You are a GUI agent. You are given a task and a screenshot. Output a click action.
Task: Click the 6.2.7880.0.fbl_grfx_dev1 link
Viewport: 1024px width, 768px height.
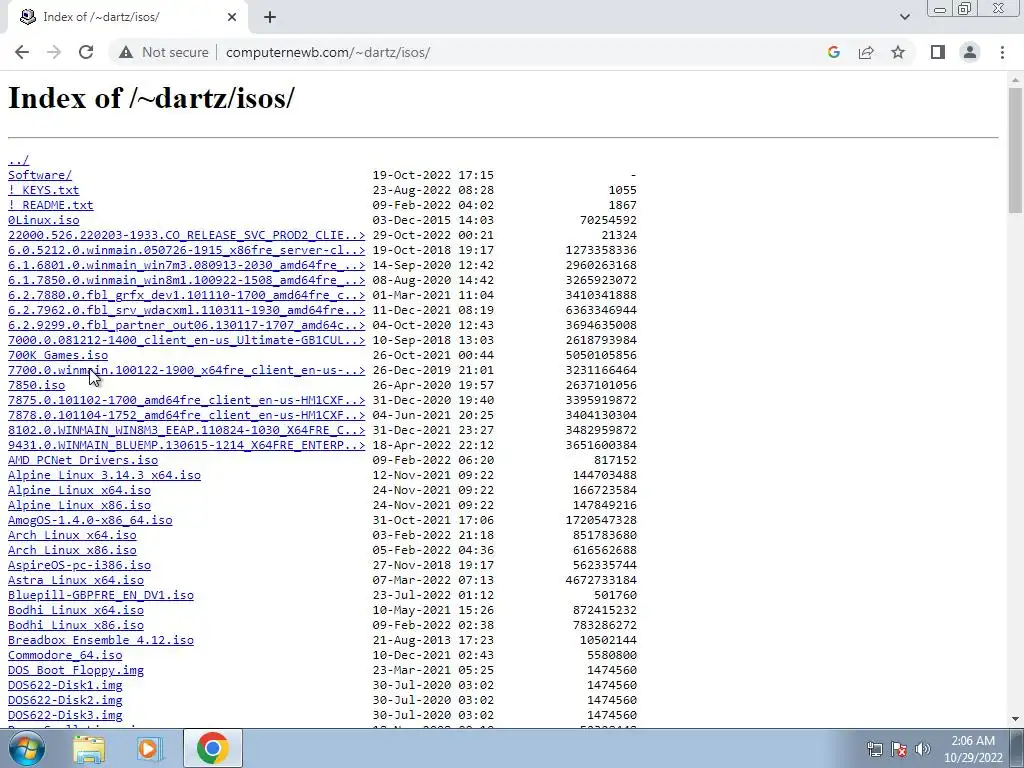click(186, 295)
